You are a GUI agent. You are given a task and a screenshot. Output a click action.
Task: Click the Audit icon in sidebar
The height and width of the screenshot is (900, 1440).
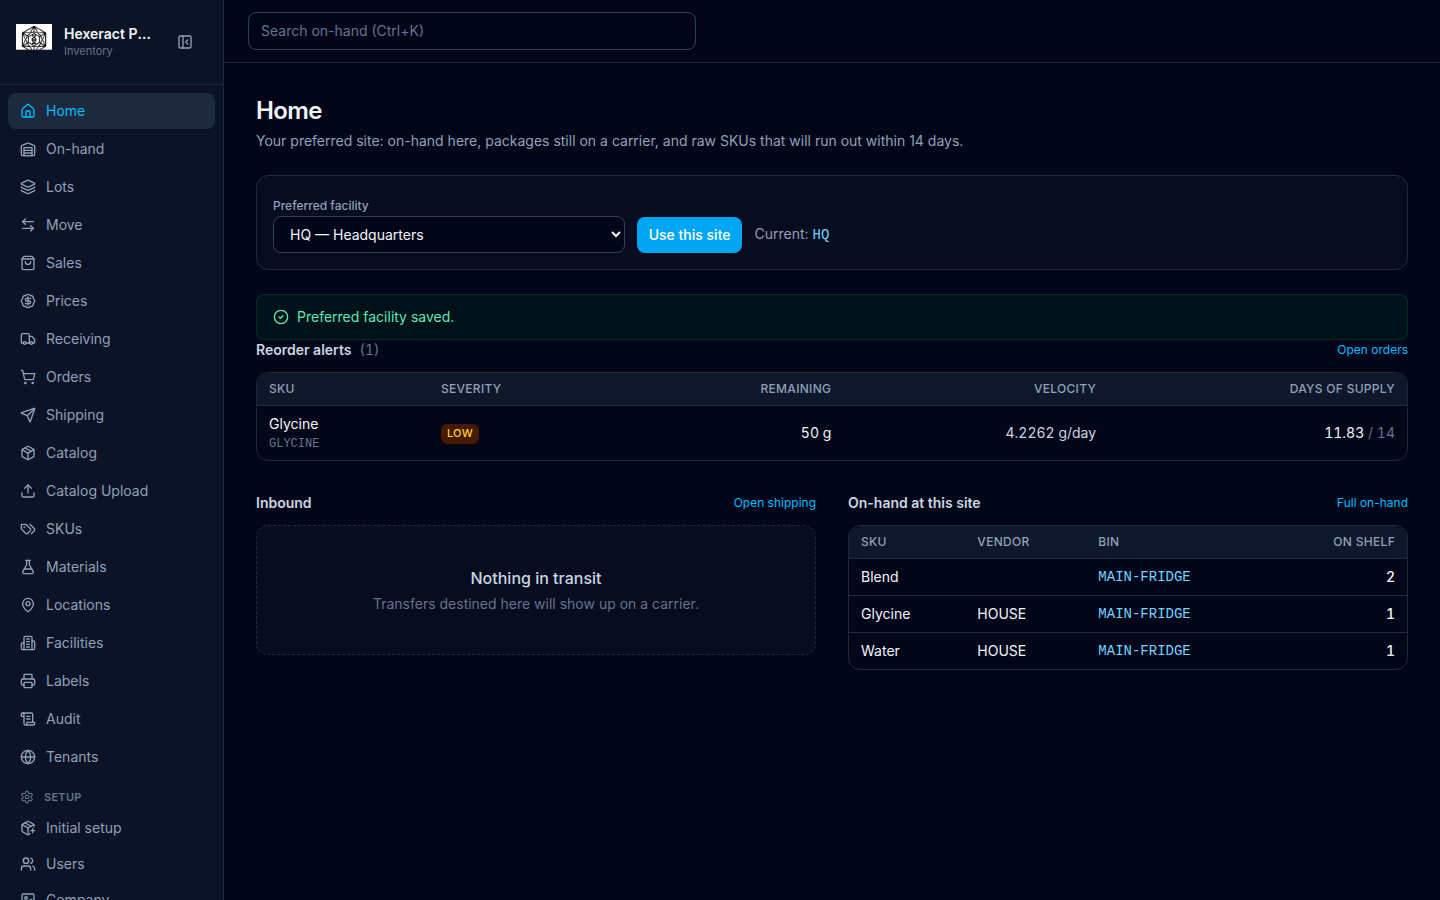click(x=28, y=719)
